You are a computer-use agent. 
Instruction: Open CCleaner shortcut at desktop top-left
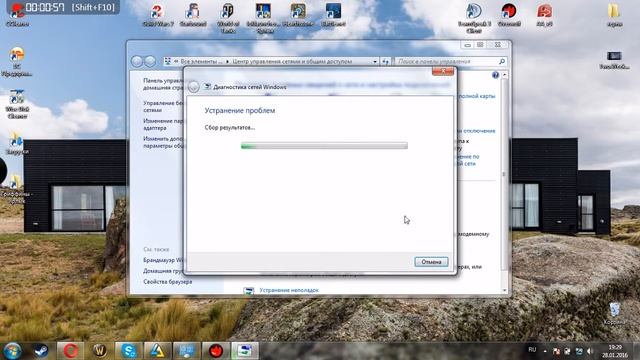pyautogui.click(x=17, y=16)
